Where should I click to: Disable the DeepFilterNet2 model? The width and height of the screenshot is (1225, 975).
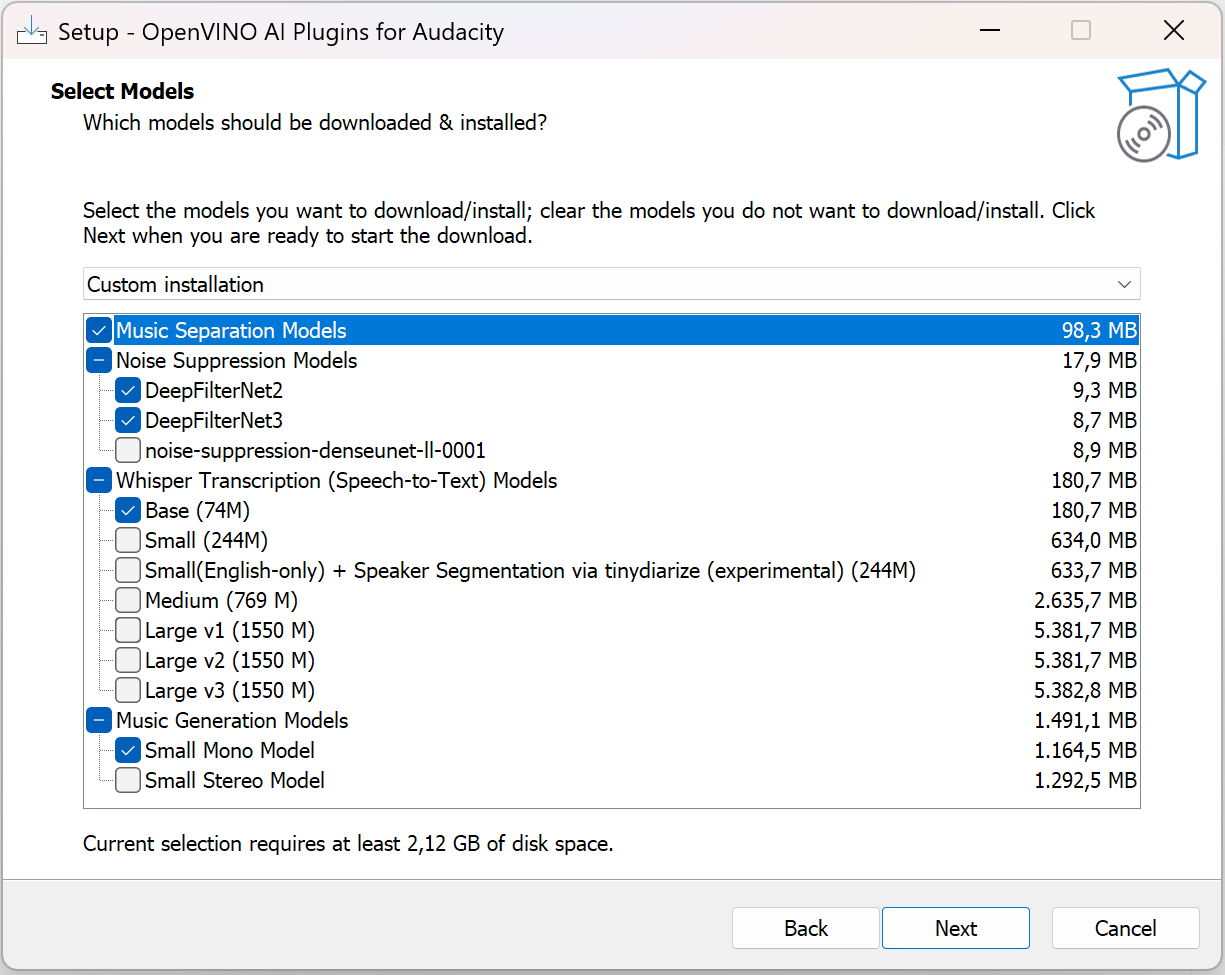tap(127, 390)
